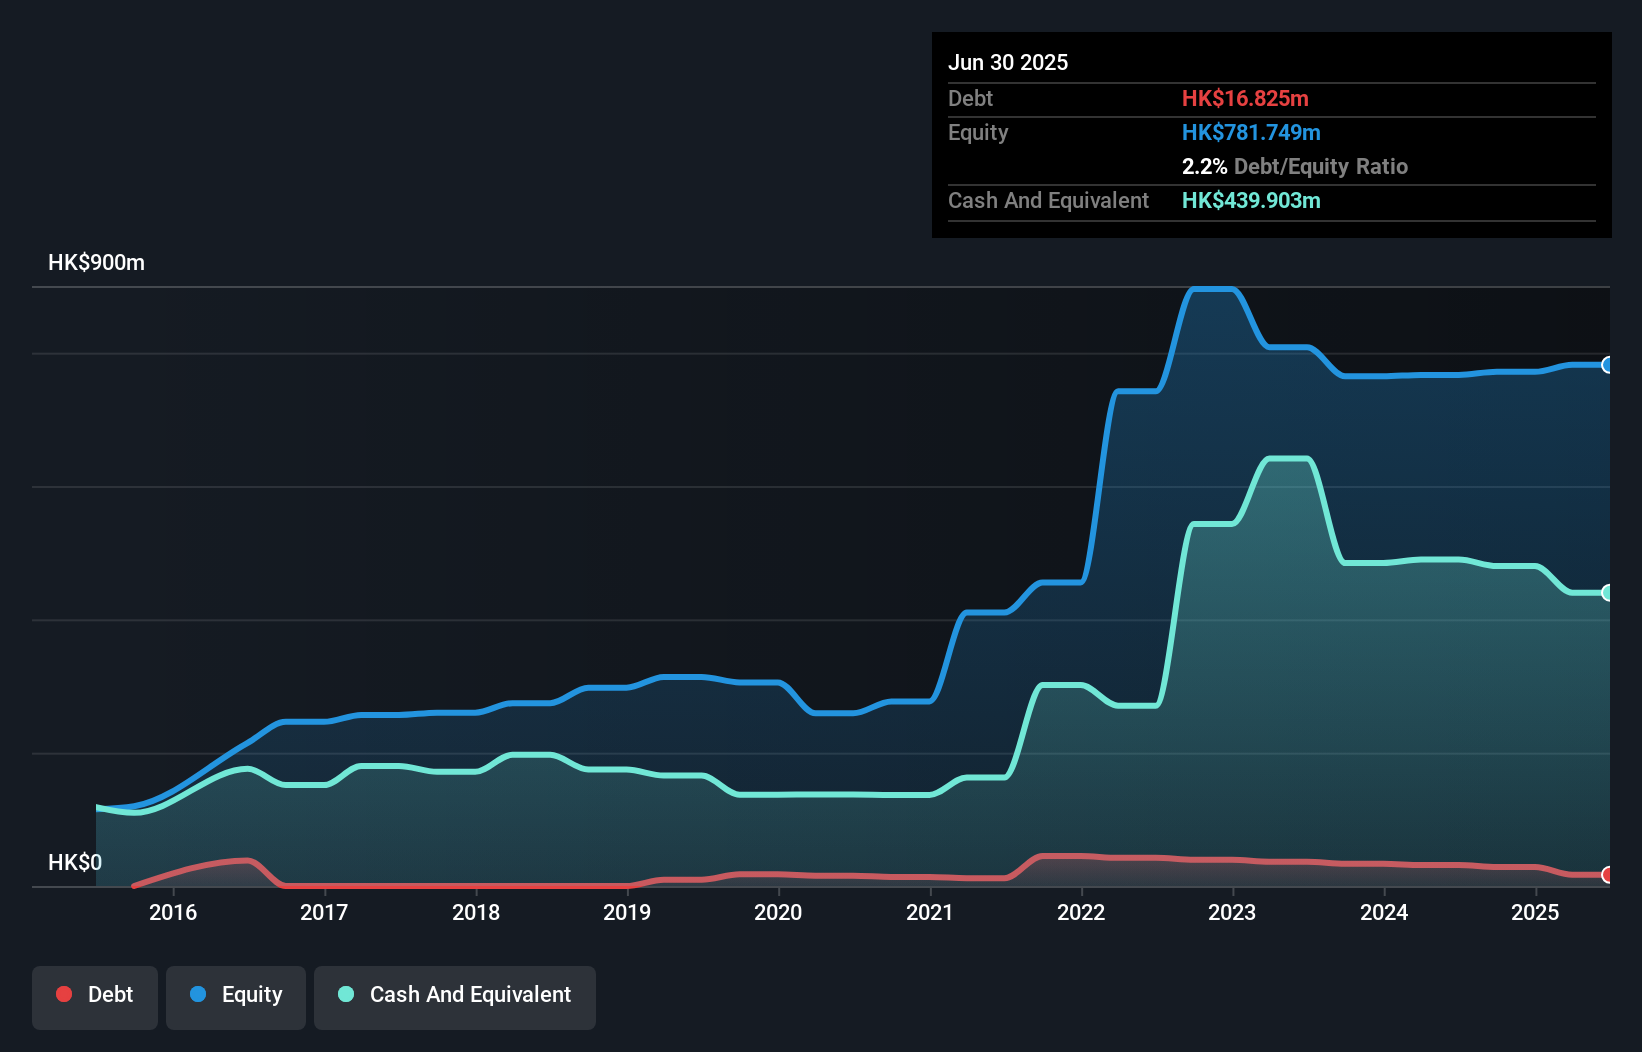The width and height of the screenshot is (1642, 1052).
Task: Select the 2016 axis label
Action: (173, 913)
